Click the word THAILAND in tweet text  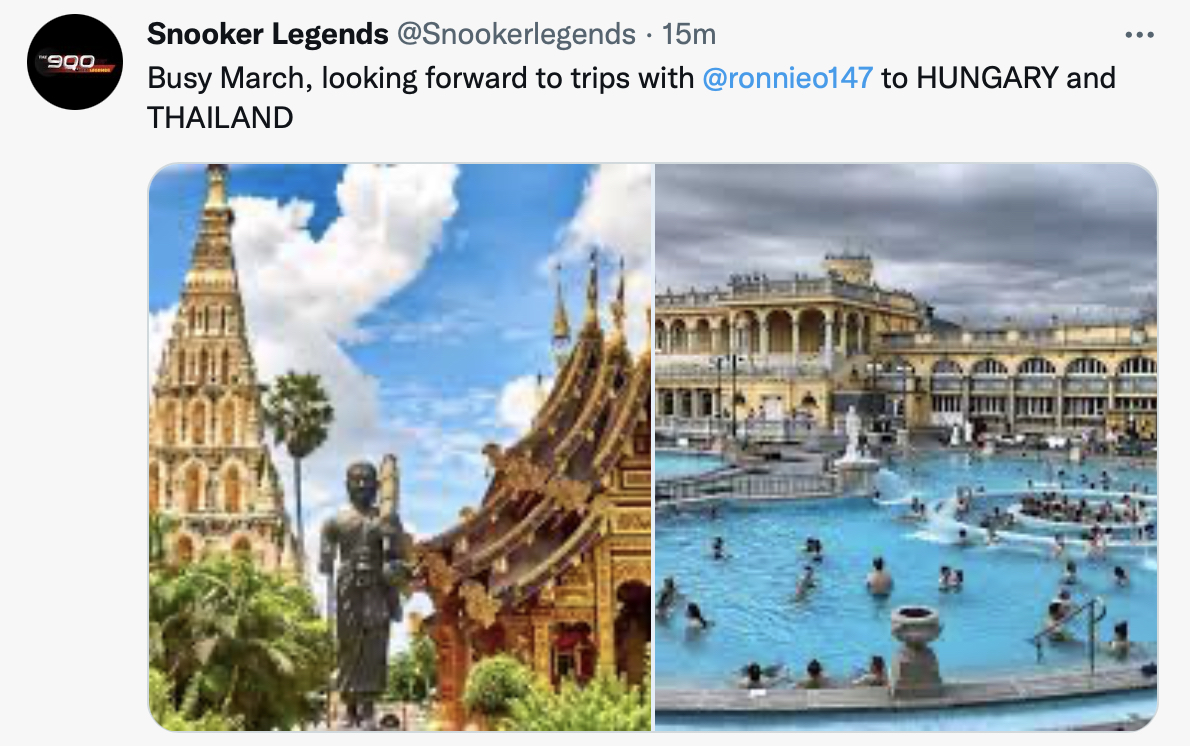point(220,118)
